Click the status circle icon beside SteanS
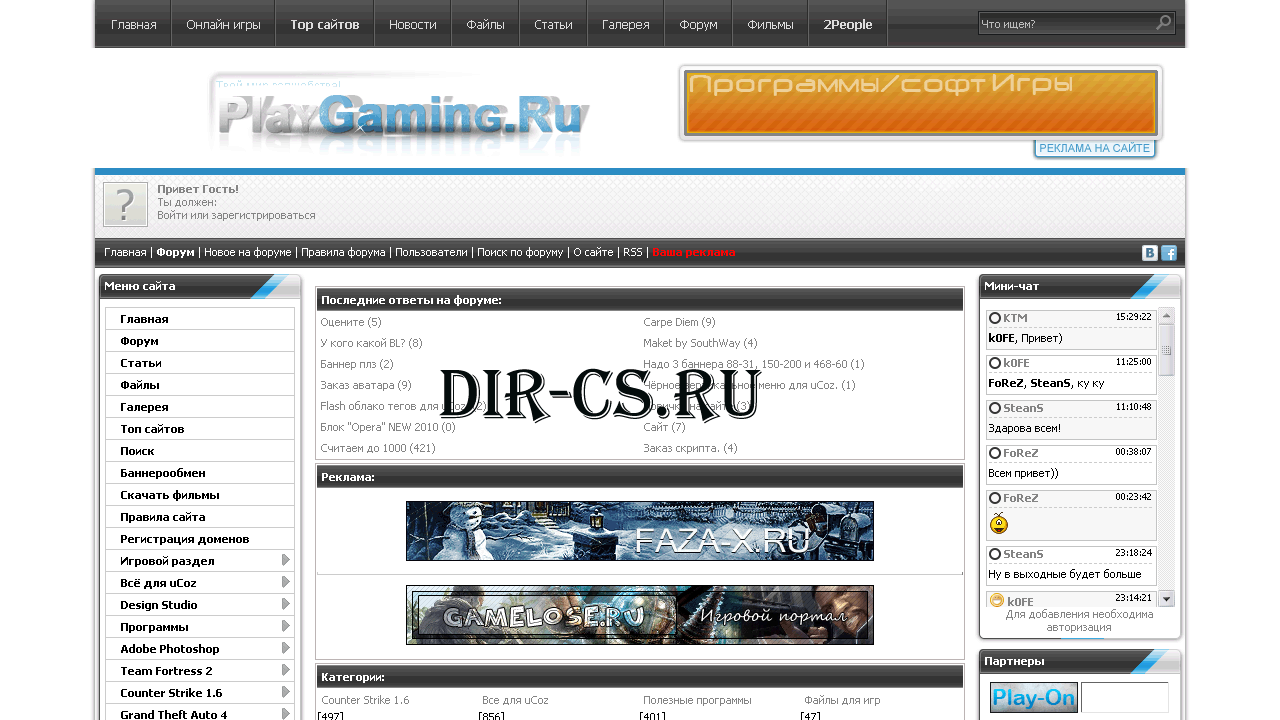The image size is (1280, 720). coord(995,408)
